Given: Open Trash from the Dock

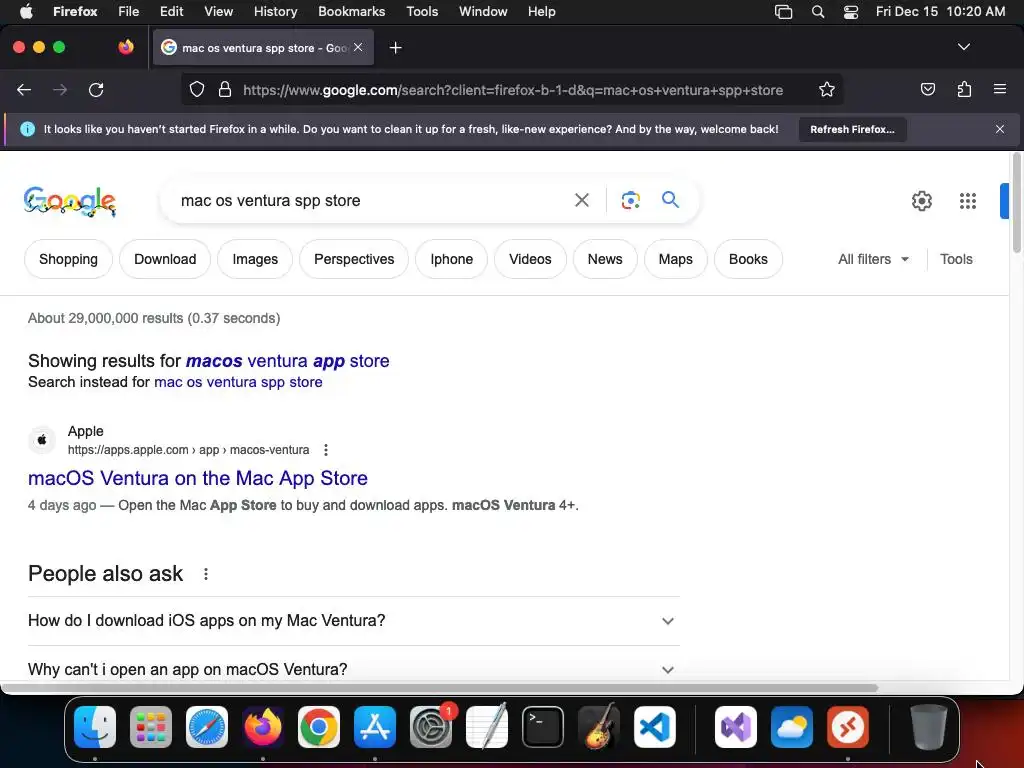Looking at the screenshot, I should tap(928, 727).
